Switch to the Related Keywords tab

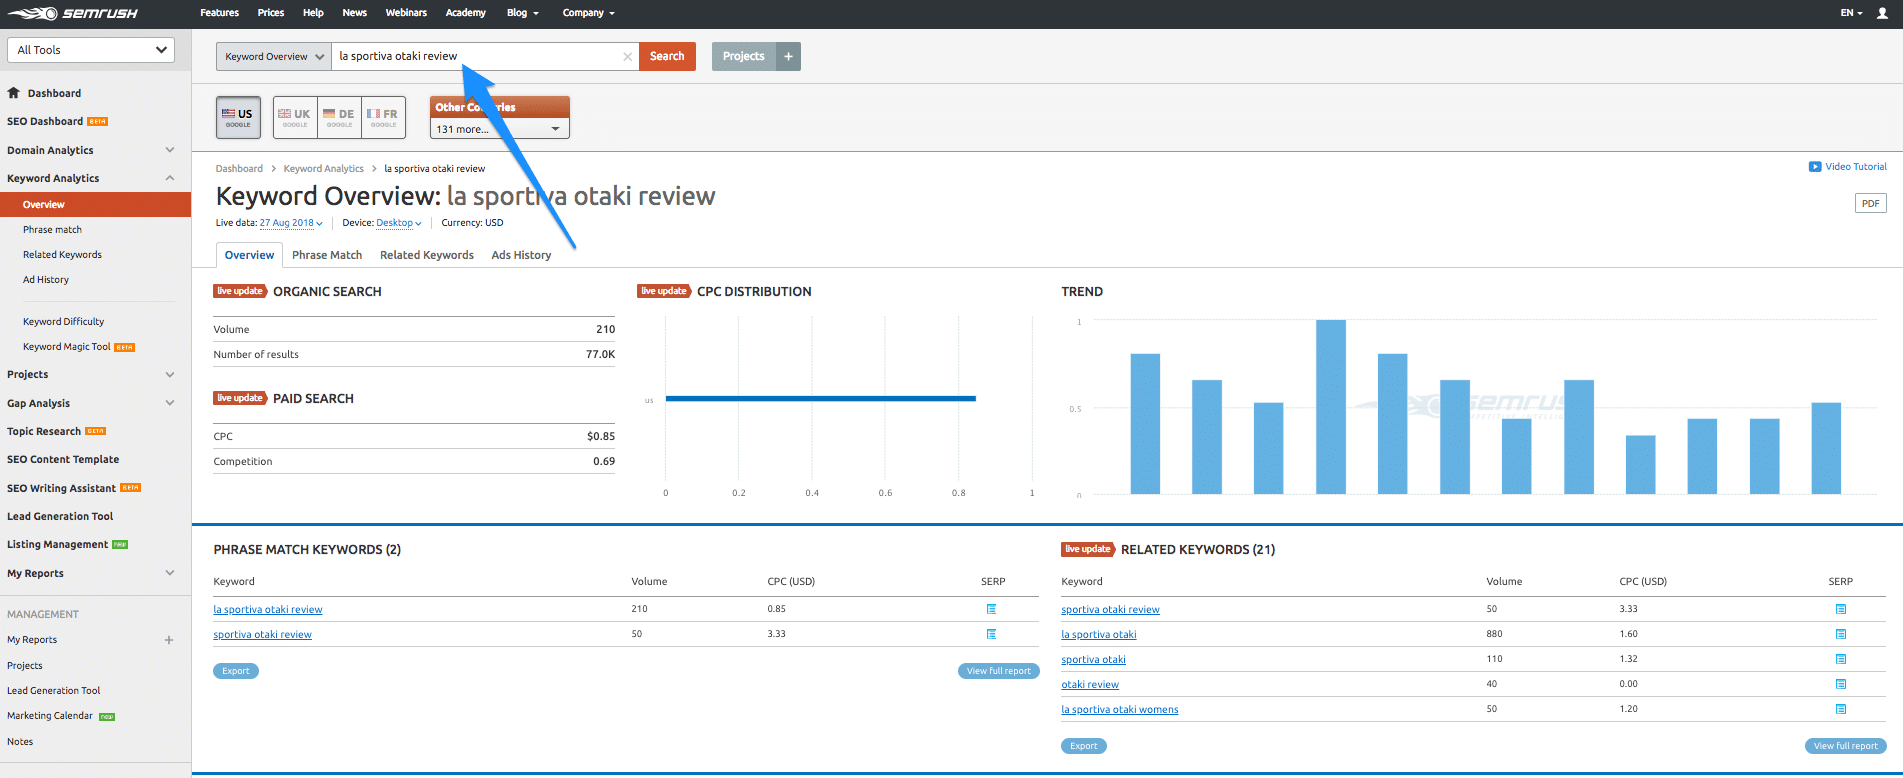(427, 255)
